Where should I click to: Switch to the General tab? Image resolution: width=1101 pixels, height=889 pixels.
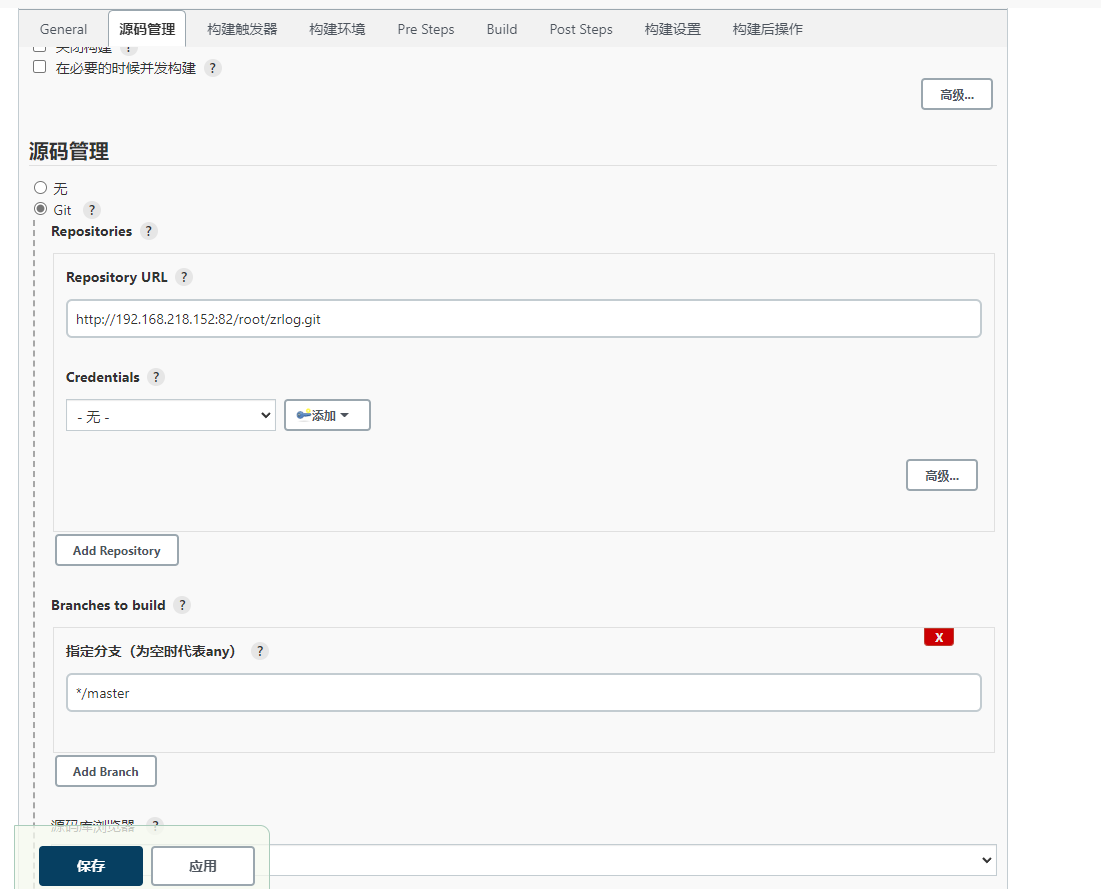63,29
